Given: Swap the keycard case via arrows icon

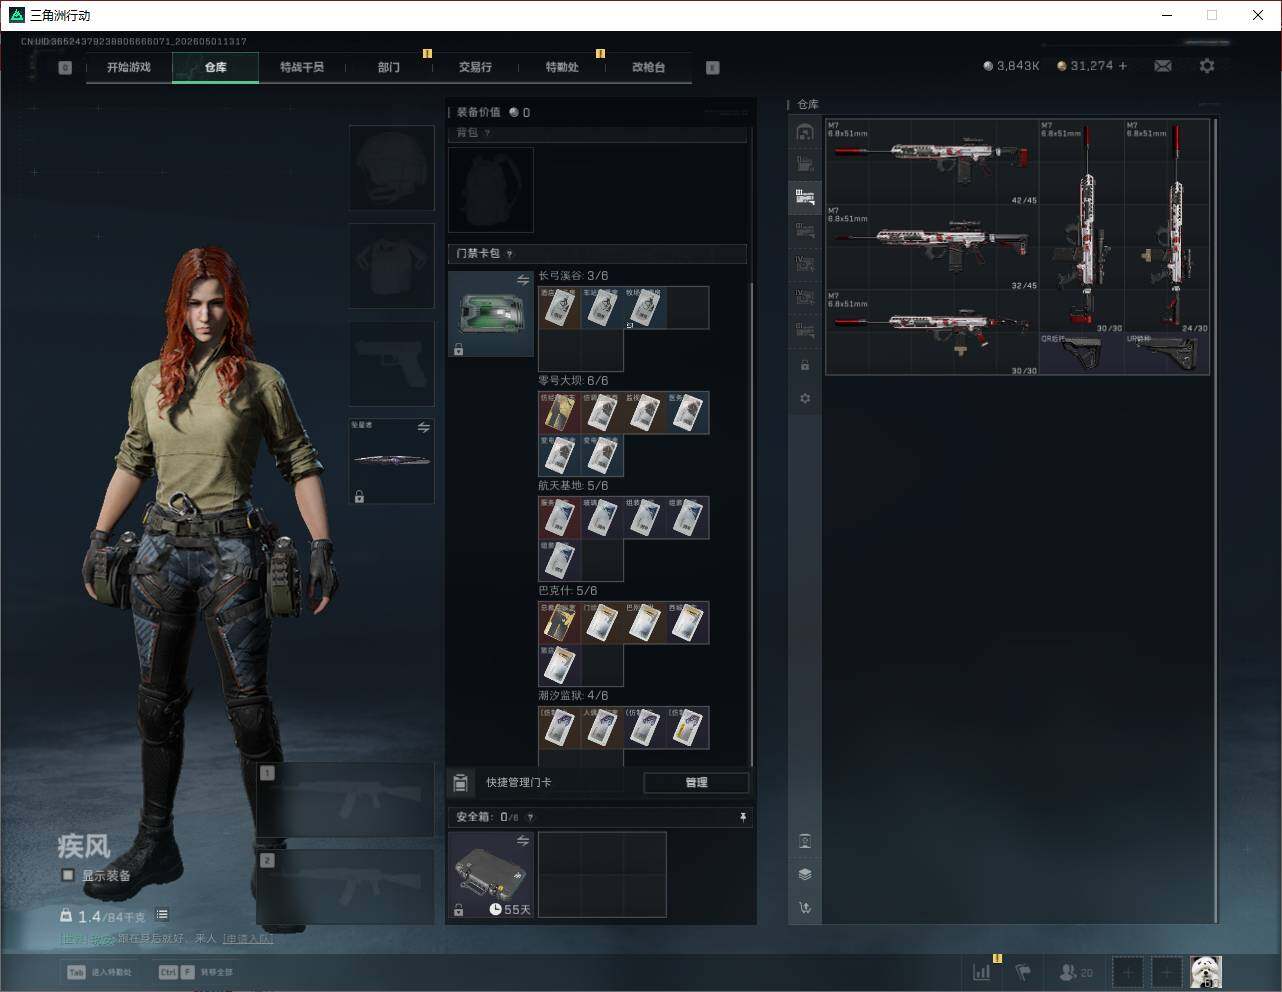Looking at the screenshot, I should (x=522, y=281).
